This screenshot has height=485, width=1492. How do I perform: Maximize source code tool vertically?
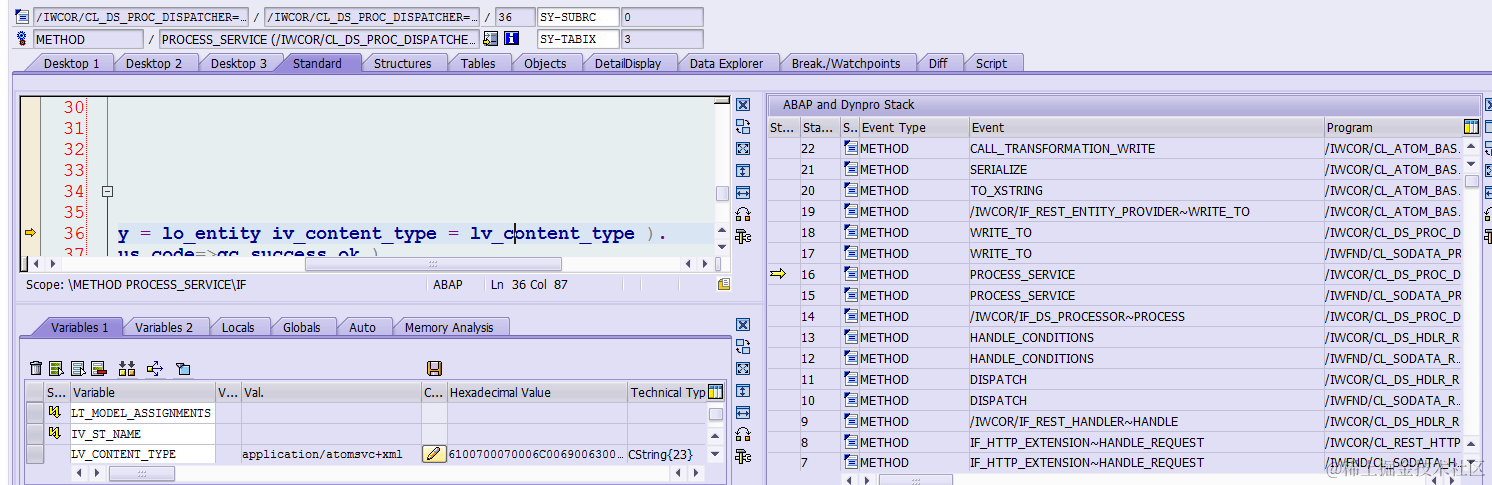point(743,171)
